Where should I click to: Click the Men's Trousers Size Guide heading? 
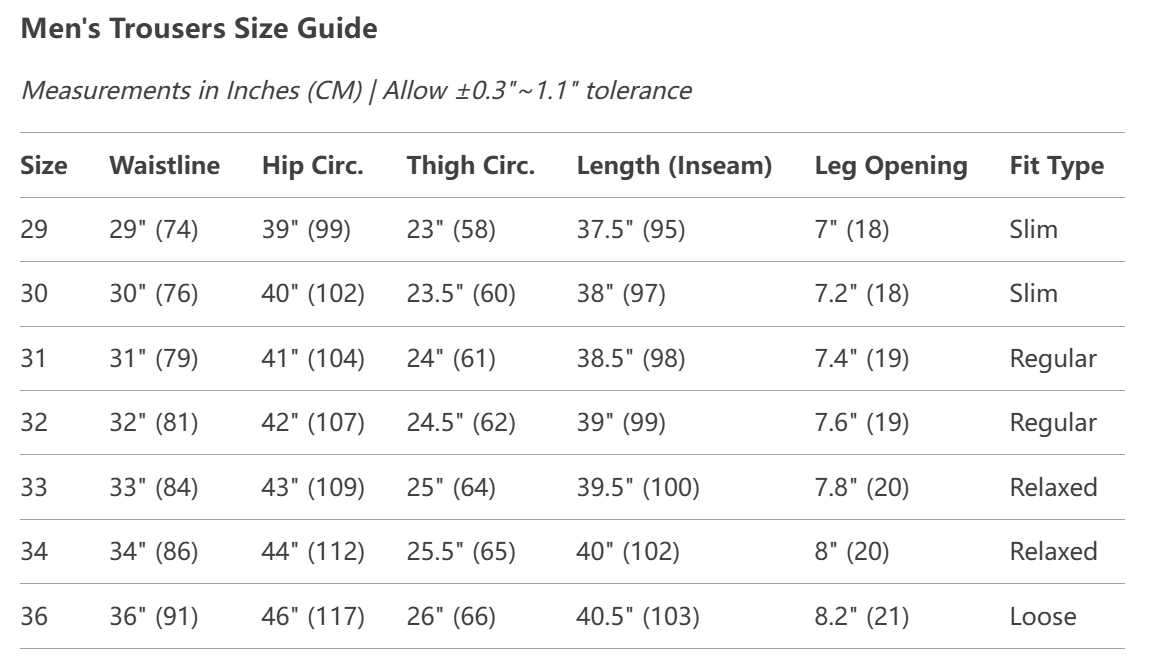coord(199,29)
